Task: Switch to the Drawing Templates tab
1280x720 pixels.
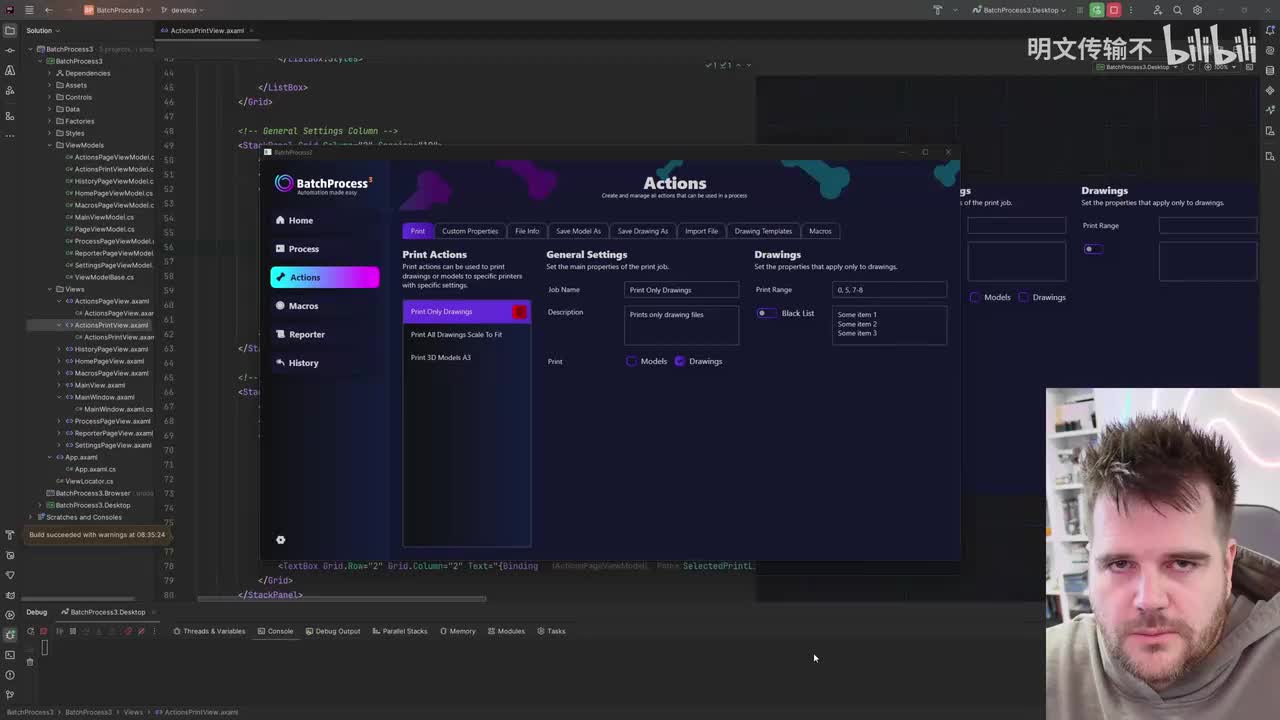Action: pyautogui.click(x=763, y=231)
